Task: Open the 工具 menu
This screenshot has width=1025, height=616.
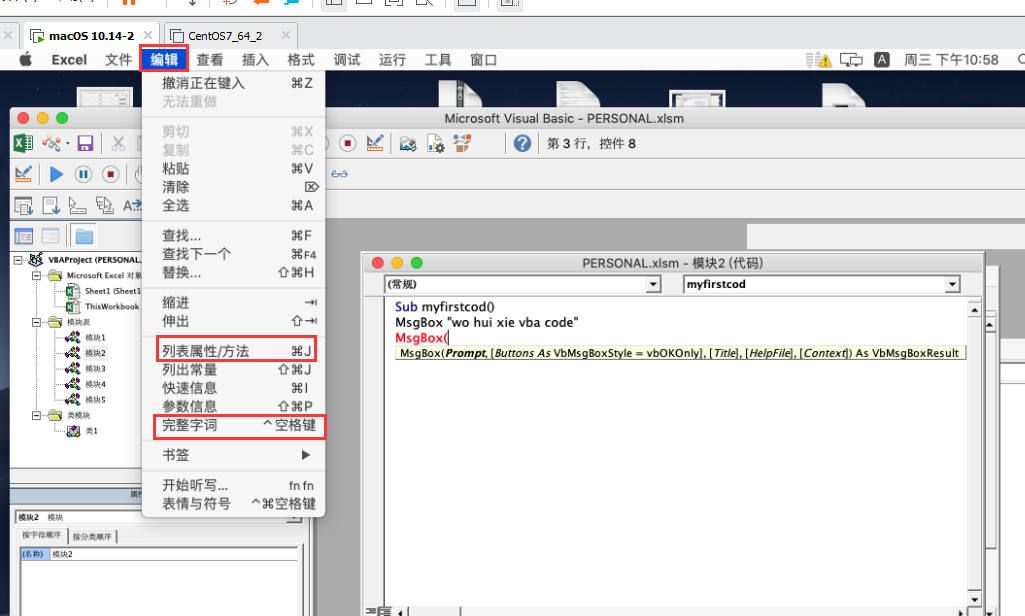Action: point(438,60)
